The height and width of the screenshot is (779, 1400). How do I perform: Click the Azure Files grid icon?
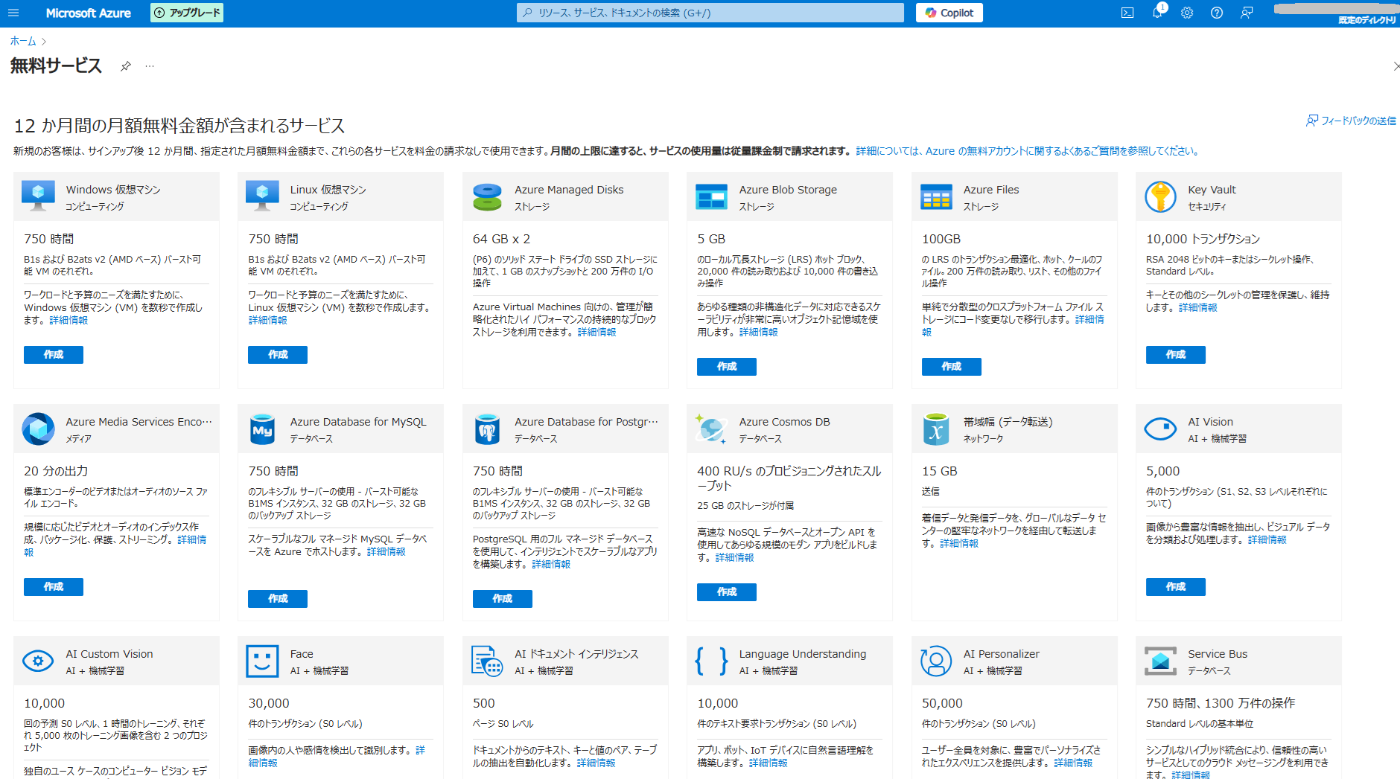click(x=936, y=197)
